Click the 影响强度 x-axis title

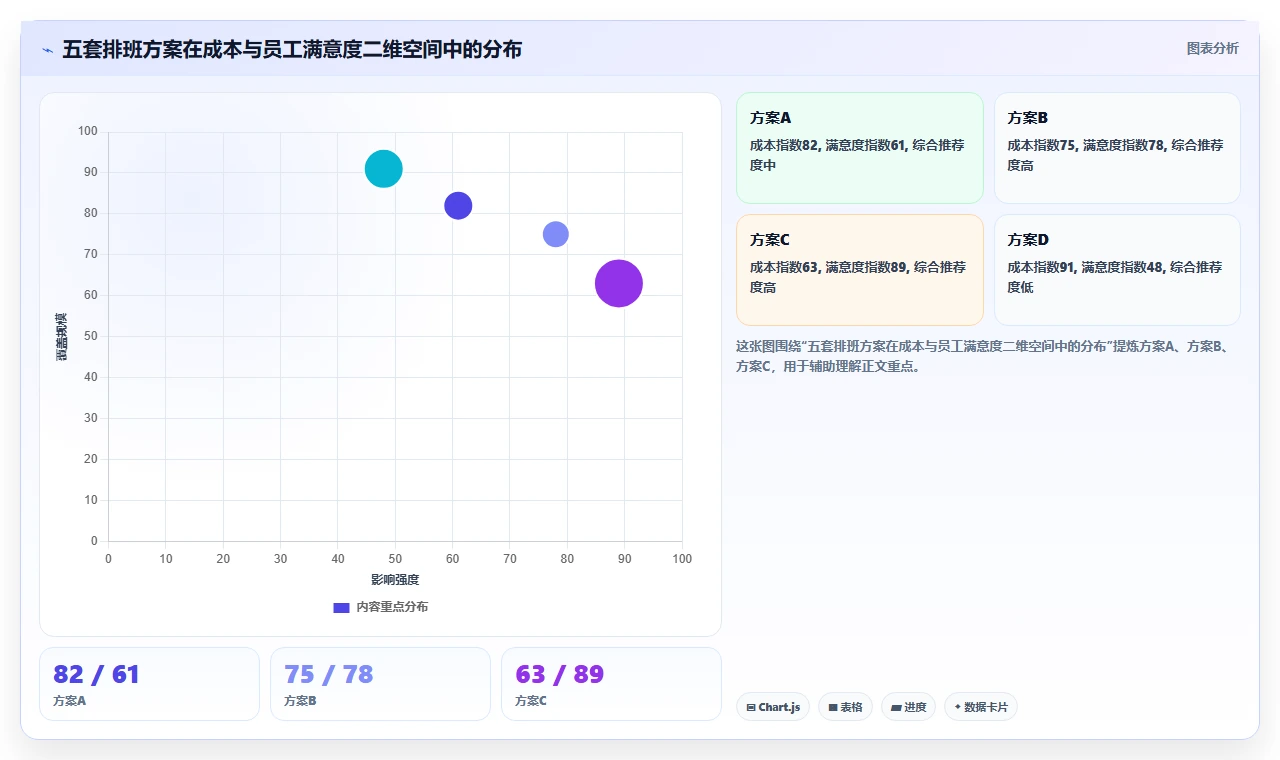pyautogui.click(x=395, y=580)
